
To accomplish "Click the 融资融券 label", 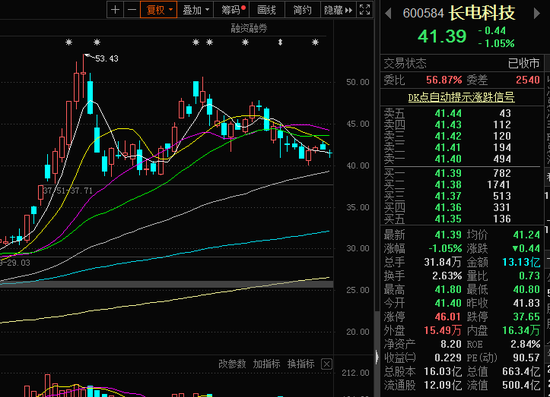I will click(249, 28).
